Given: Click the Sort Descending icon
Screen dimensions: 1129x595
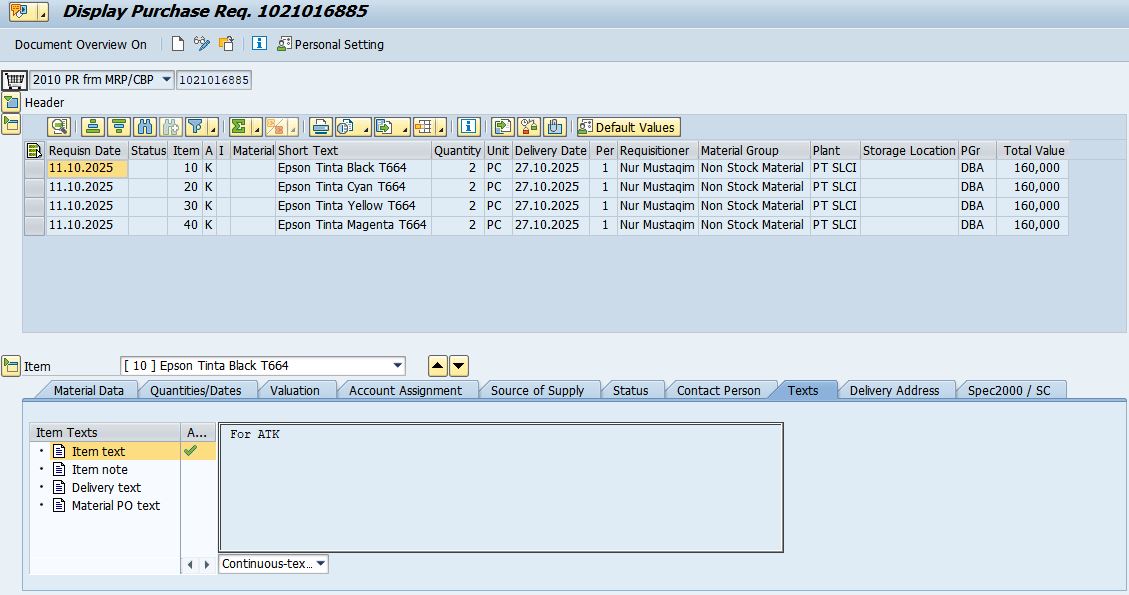Looking at the screenshot, I should pos(119,127).
